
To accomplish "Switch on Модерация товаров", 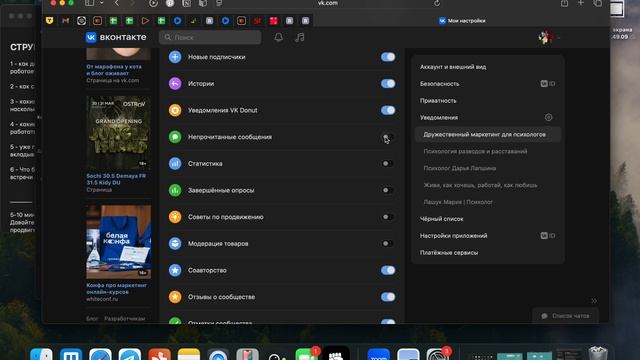I will click(x=388, y=244).
